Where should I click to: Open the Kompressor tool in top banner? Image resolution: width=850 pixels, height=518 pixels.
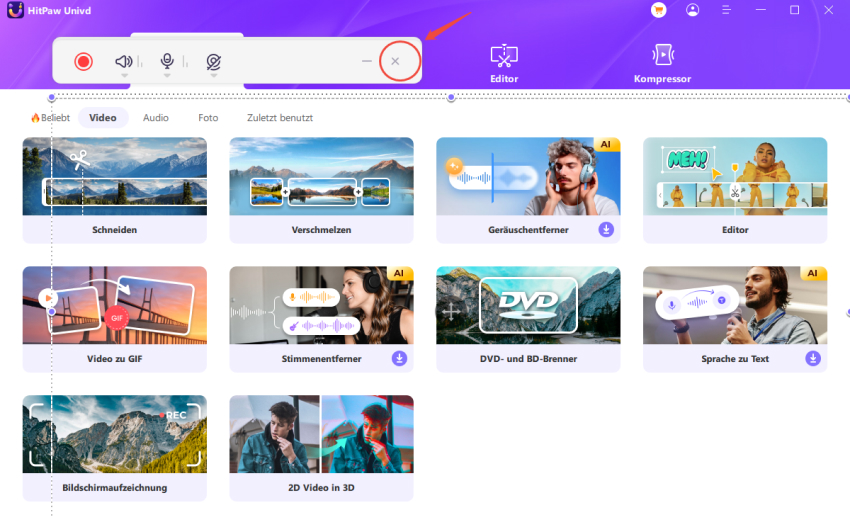tap(662, 63)
